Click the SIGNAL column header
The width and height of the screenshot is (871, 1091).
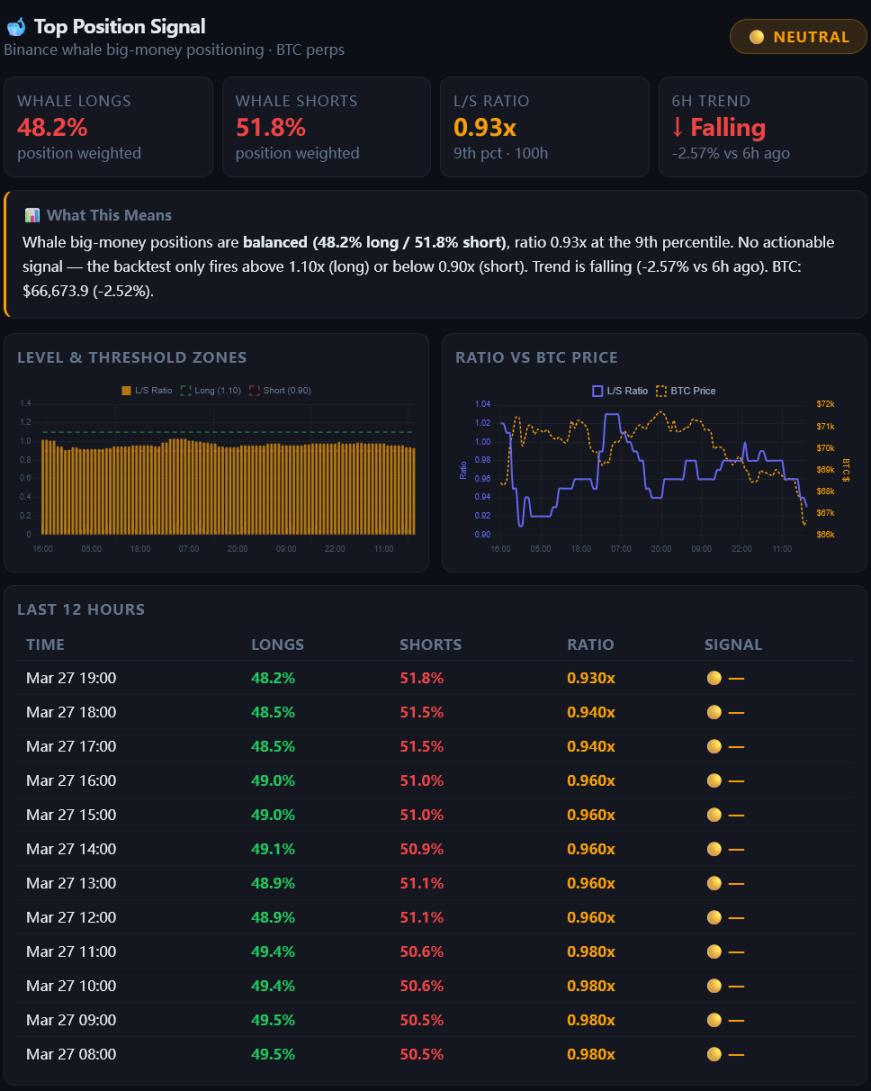click(733, 644)
